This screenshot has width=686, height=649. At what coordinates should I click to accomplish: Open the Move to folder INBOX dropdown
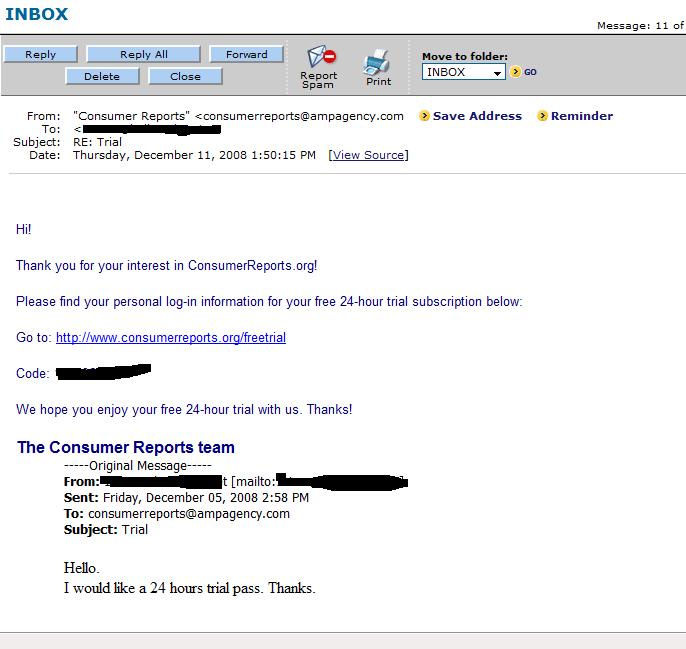(463, 72)
